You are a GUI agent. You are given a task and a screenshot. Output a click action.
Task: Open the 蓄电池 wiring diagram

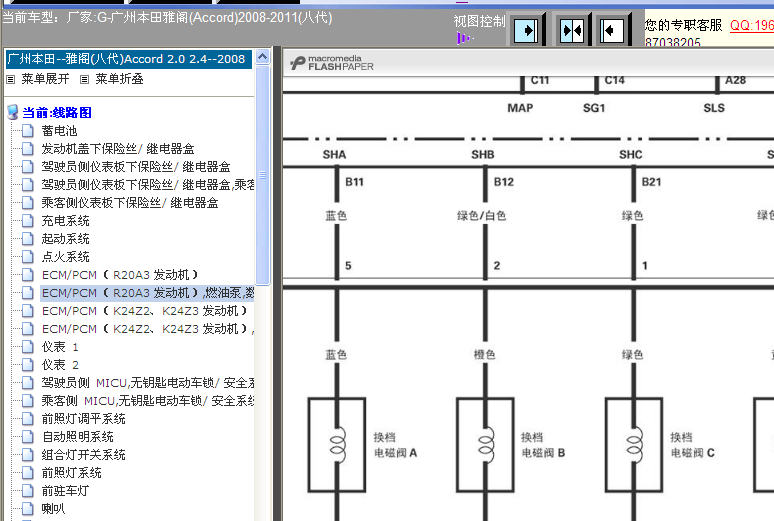coord(59,131)
